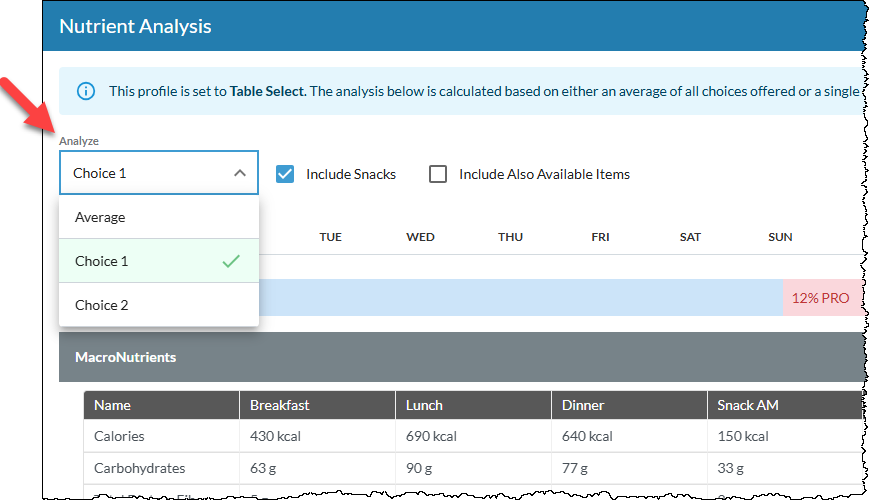Click the Calories row label
This screenshot has width=869, height=500.
119,436
